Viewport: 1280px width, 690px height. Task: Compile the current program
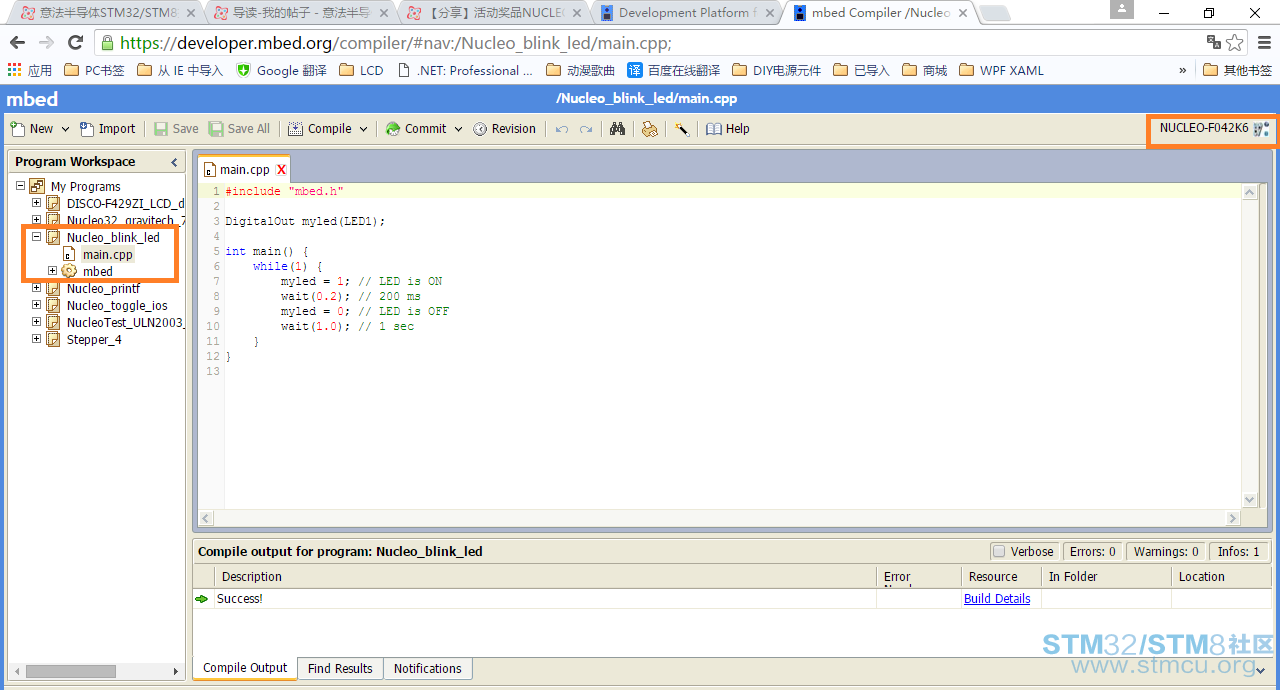point(320,129)
